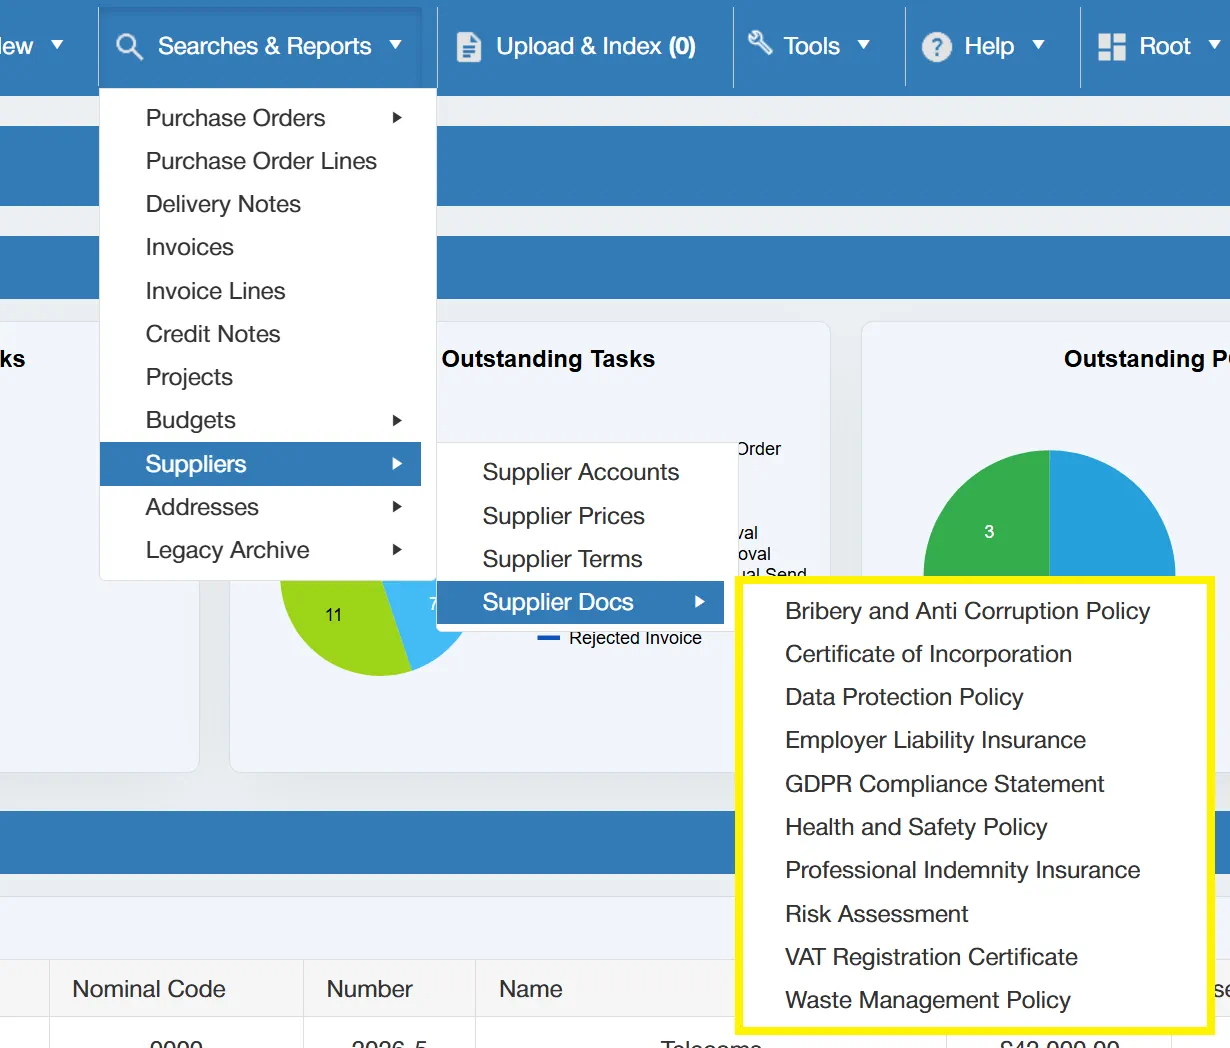Image resolution: width=1230 pixels, height=1048 pixels.
Task: Click the document icon beside Upload & Index
Action: 468,47
